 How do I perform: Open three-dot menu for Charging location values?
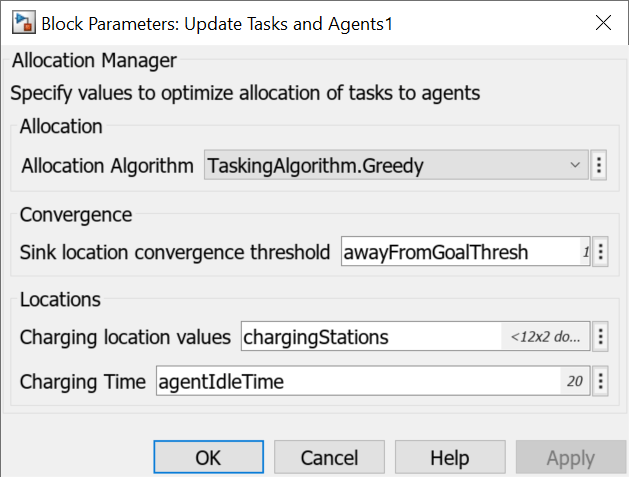(x=600, y=337)
